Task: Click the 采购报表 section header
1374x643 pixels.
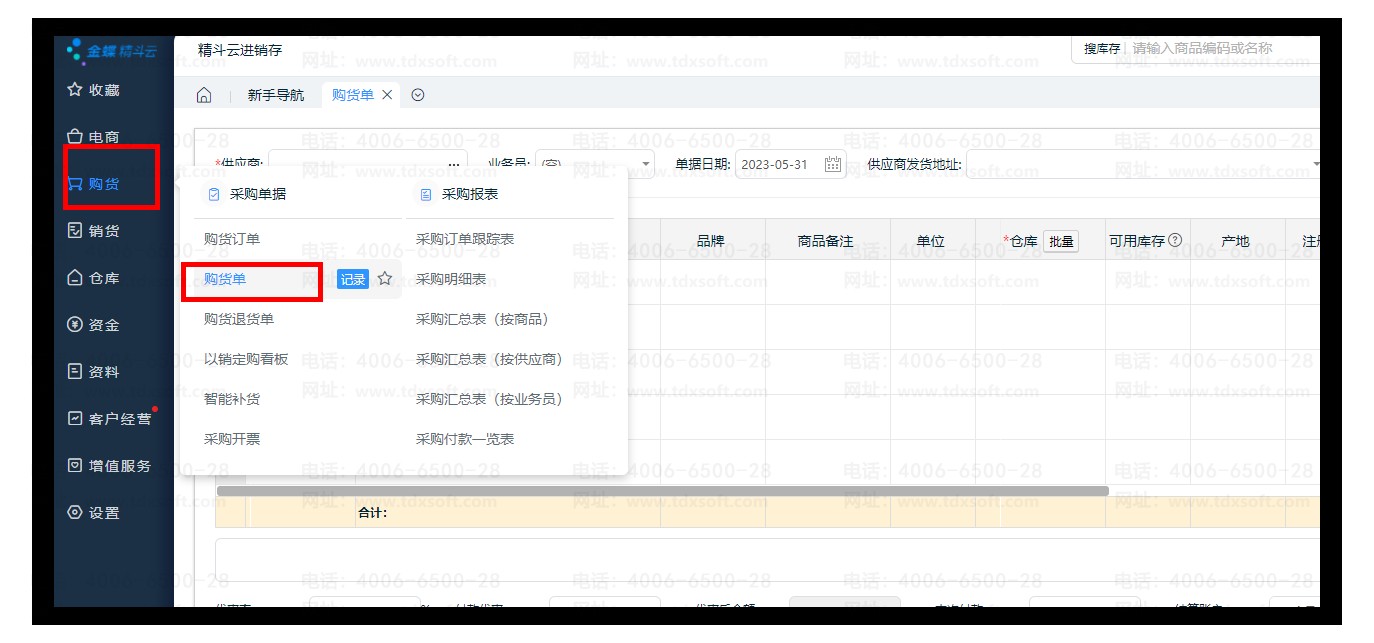Action: [x=459, y=194]
